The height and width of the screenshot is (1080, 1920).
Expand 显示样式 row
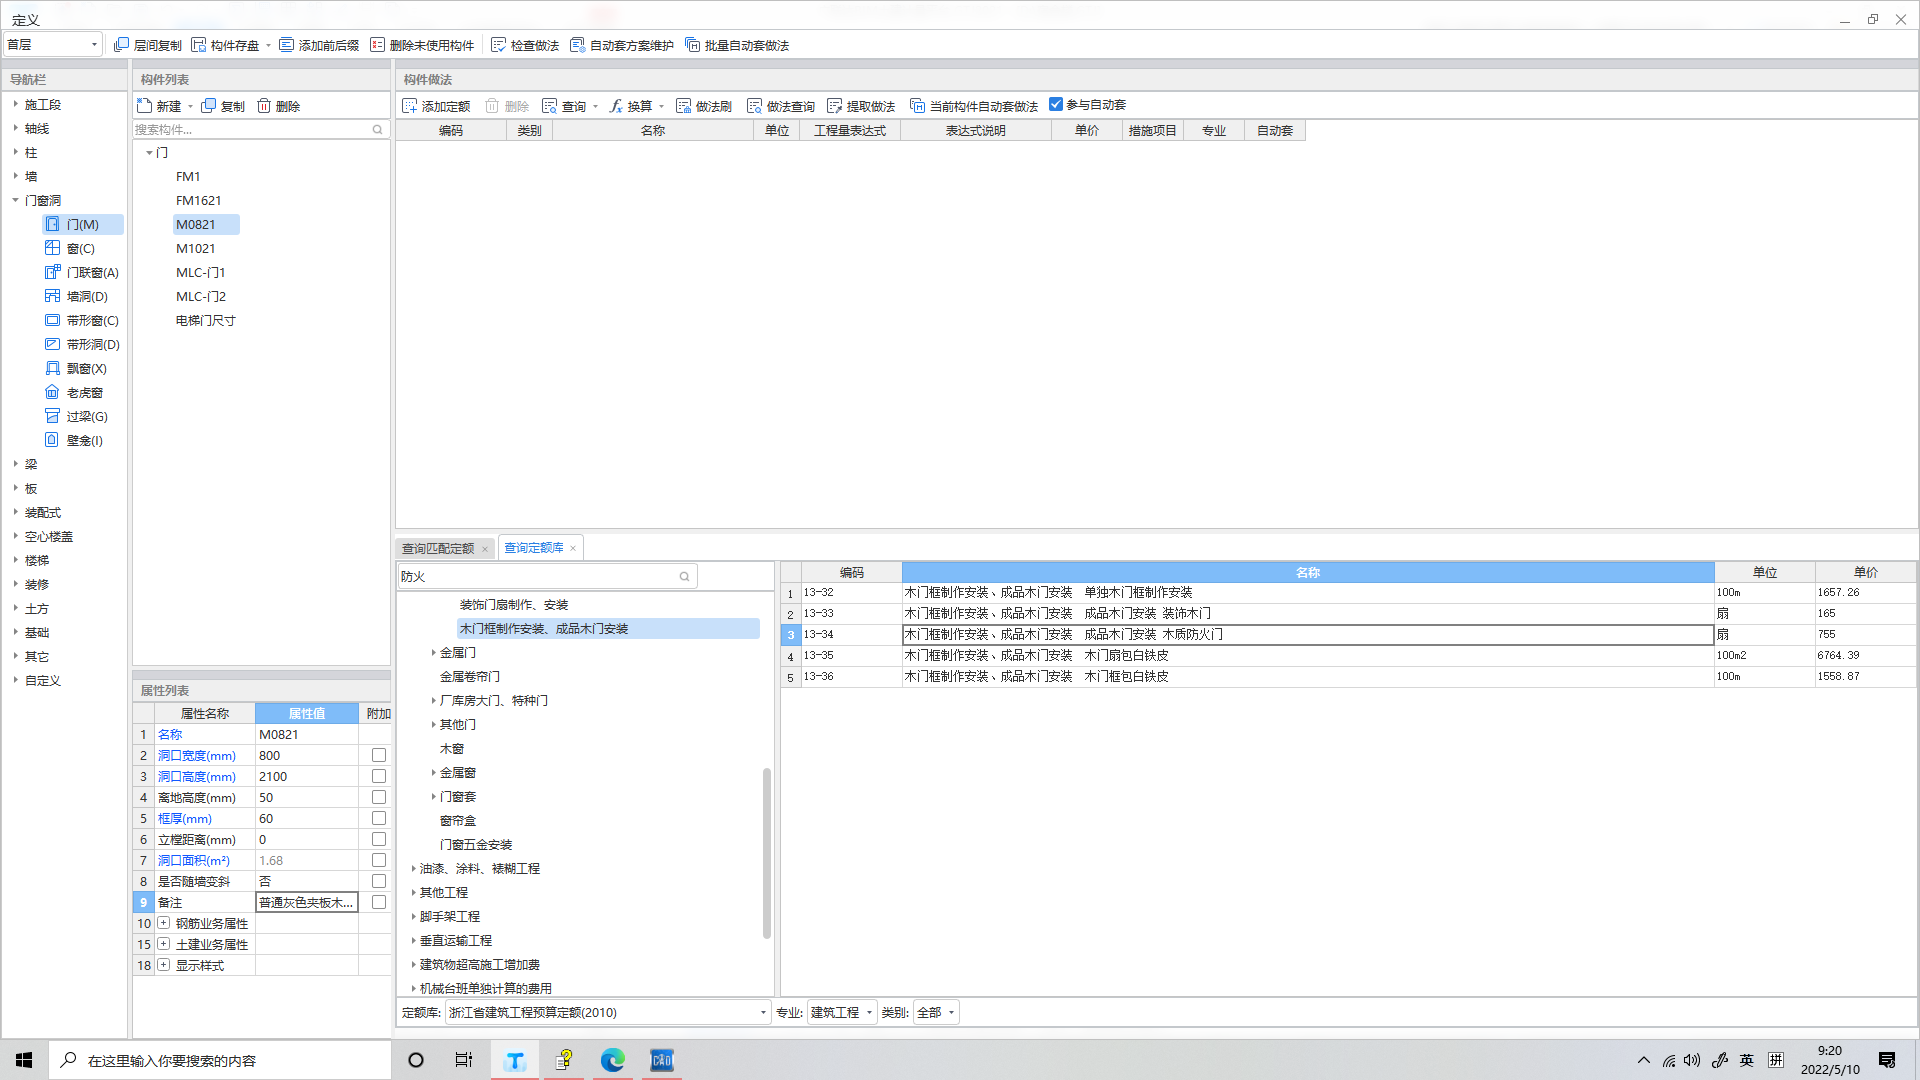coord(163,965)
